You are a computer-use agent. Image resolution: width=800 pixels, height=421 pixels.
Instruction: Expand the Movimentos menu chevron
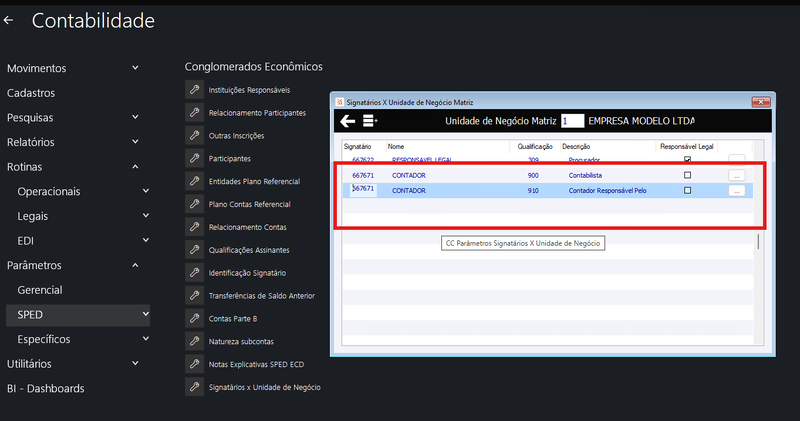point(135,67)
